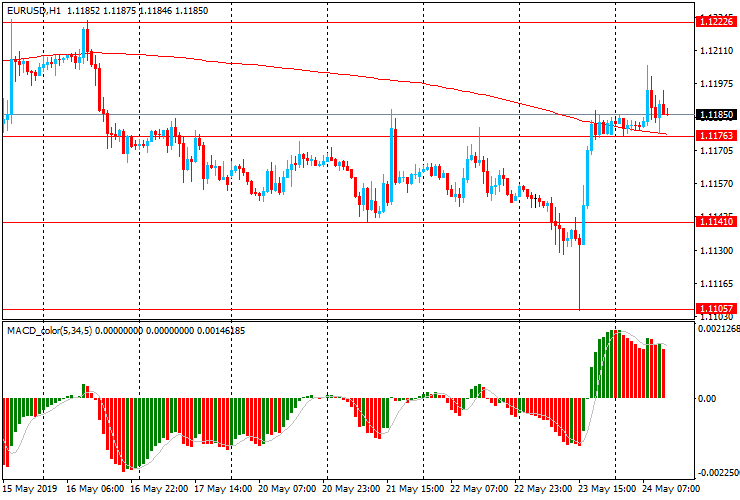740x500 pixels.
Task: Click the 0.0021268 MACD scale label
Action: tap(718, 328)
